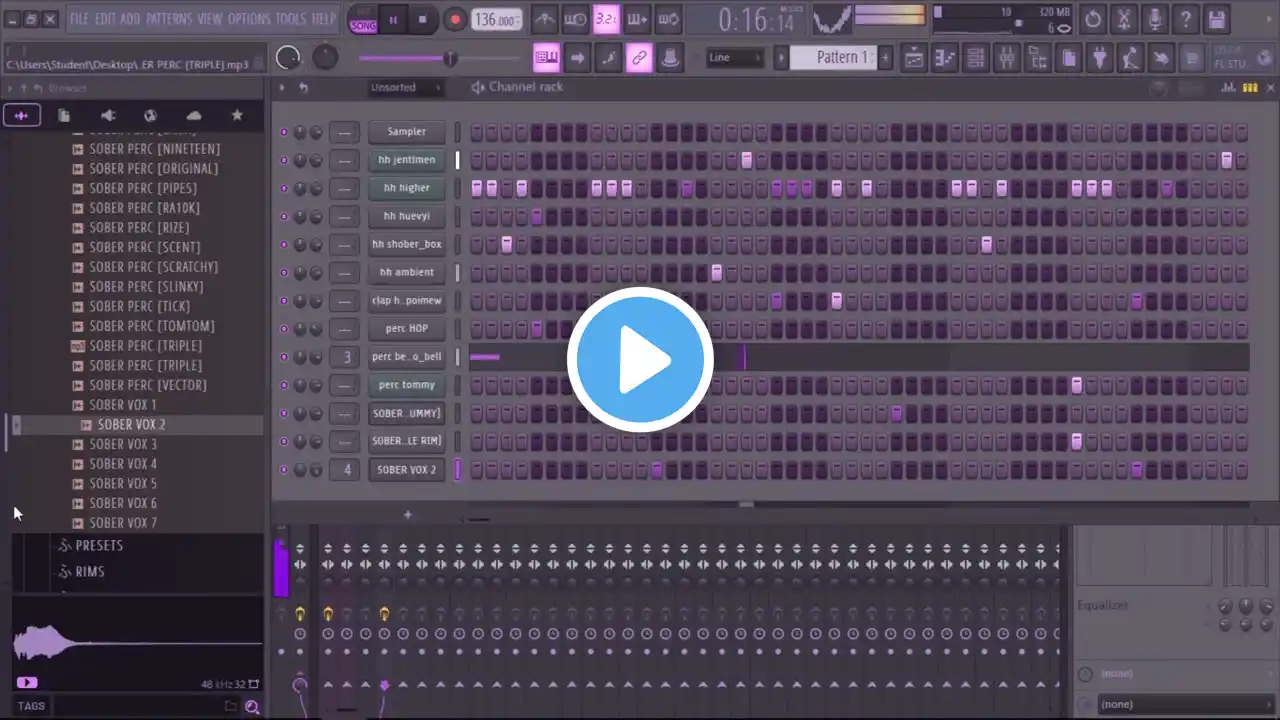The height and width of the screenshot is (720, 1280).
Task: Add channel with plus below channel list
Action: click(407, 515)
